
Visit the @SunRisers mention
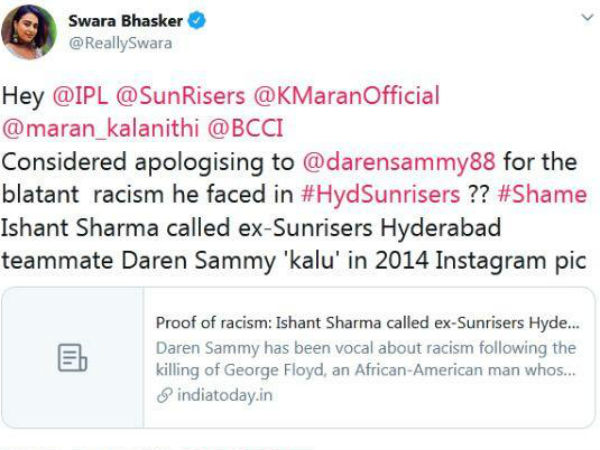click(x=180, y=96)
